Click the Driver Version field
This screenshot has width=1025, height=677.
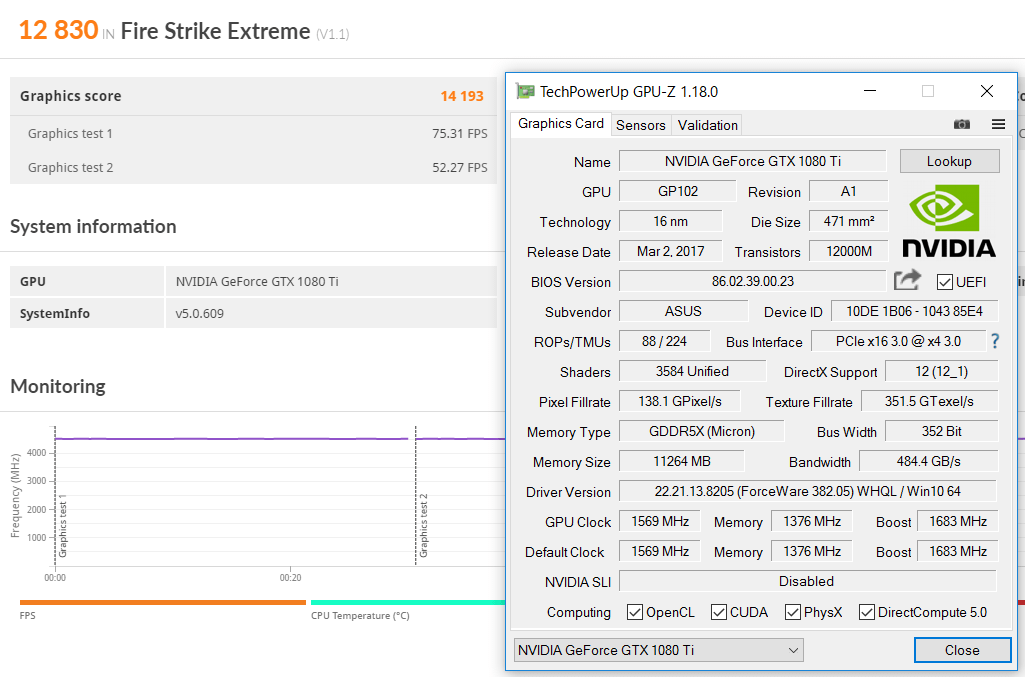point(807,491)
